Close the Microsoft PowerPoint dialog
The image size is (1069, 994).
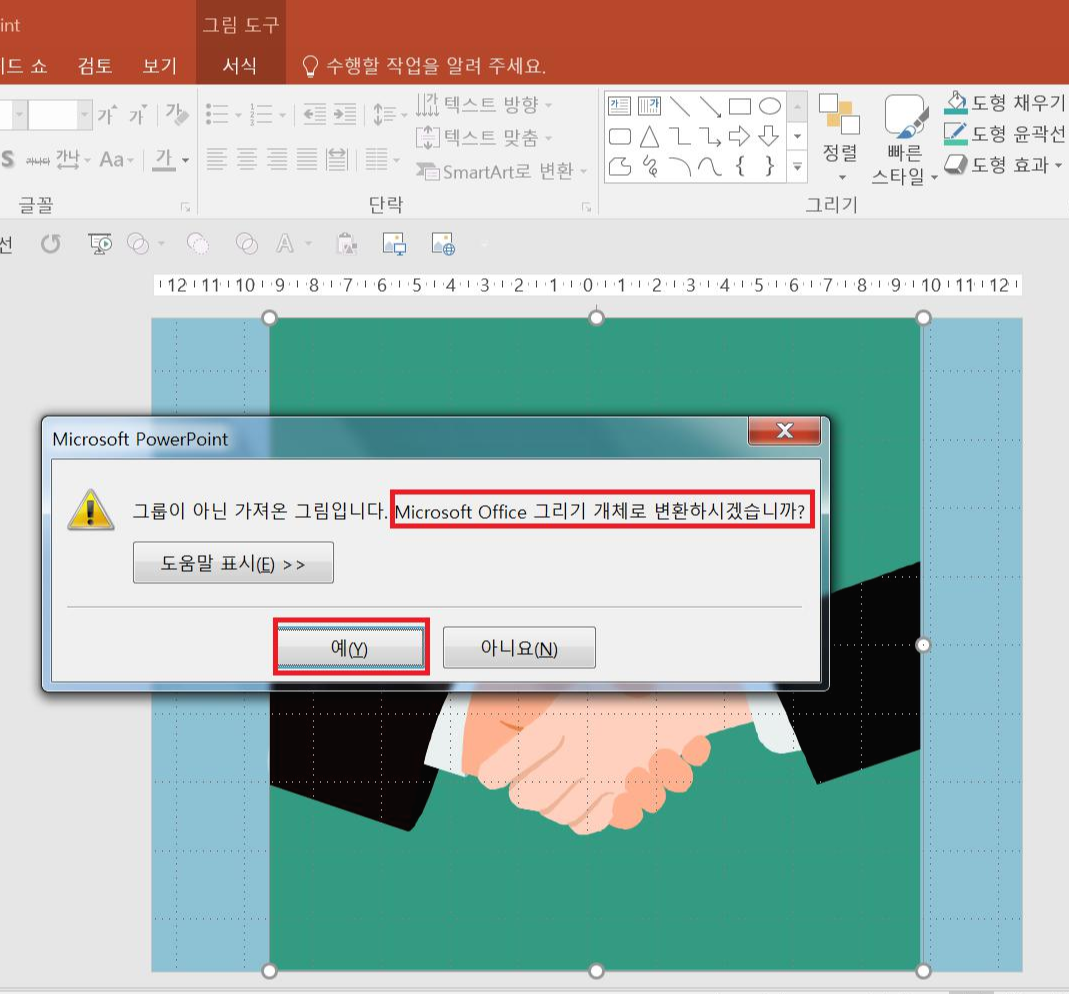coord(784,430)
